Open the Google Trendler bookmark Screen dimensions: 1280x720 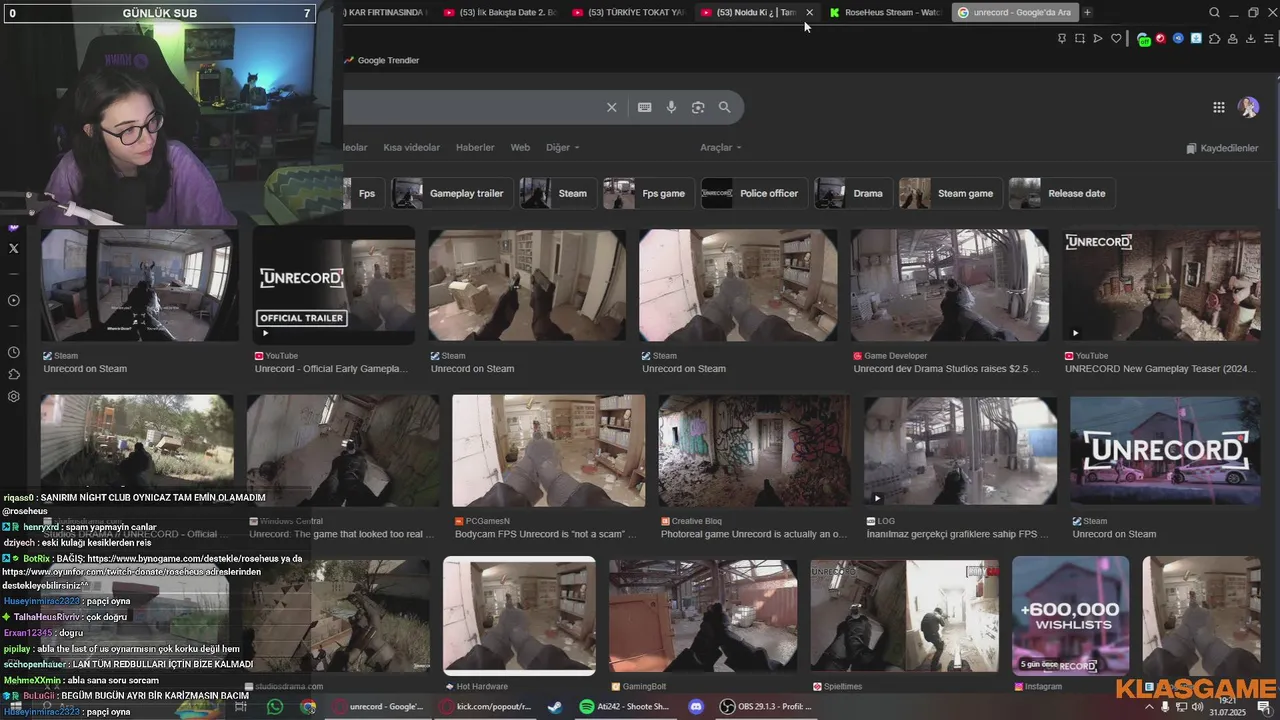382,60
